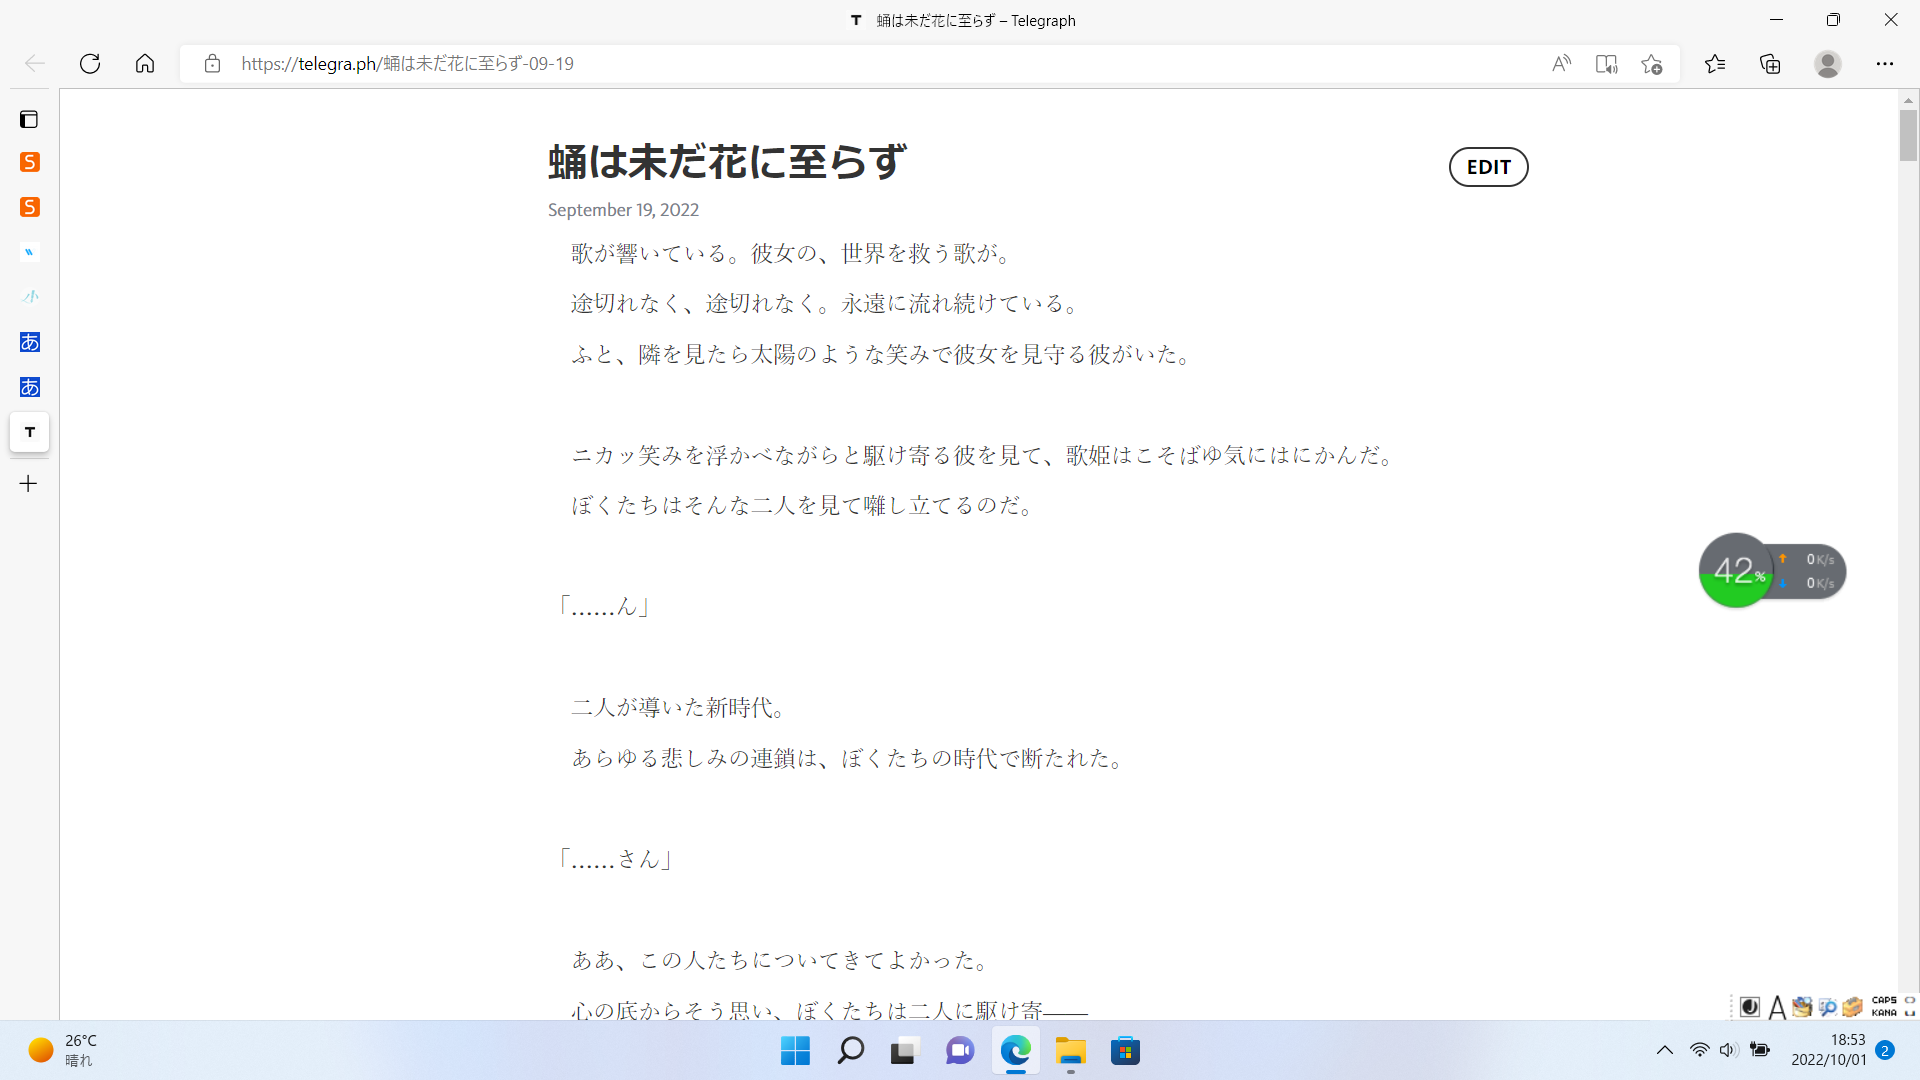Viewport: 1920px width, 1080px height.
Task: View site info via lock icon
Action: [212, 64]
